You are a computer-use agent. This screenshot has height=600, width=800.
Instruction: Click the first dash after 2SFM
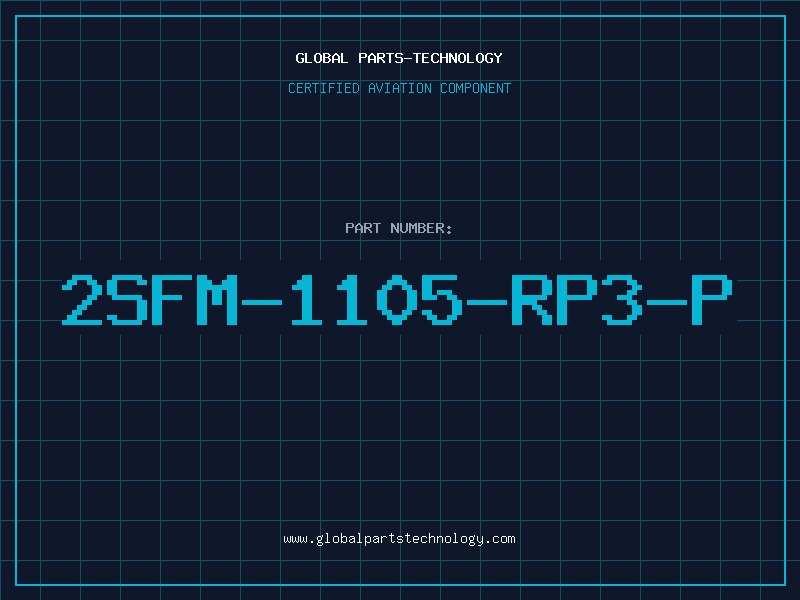(x=262, y=303)
